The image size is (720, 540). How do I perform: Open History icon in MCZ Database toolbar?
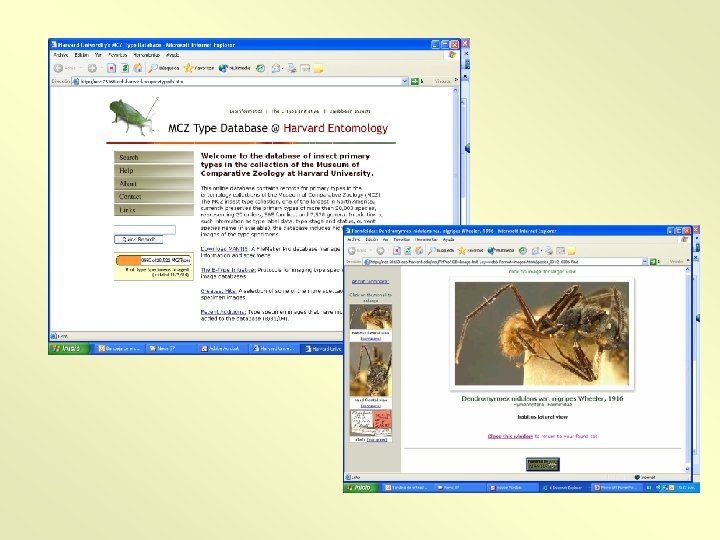(260, 68)
